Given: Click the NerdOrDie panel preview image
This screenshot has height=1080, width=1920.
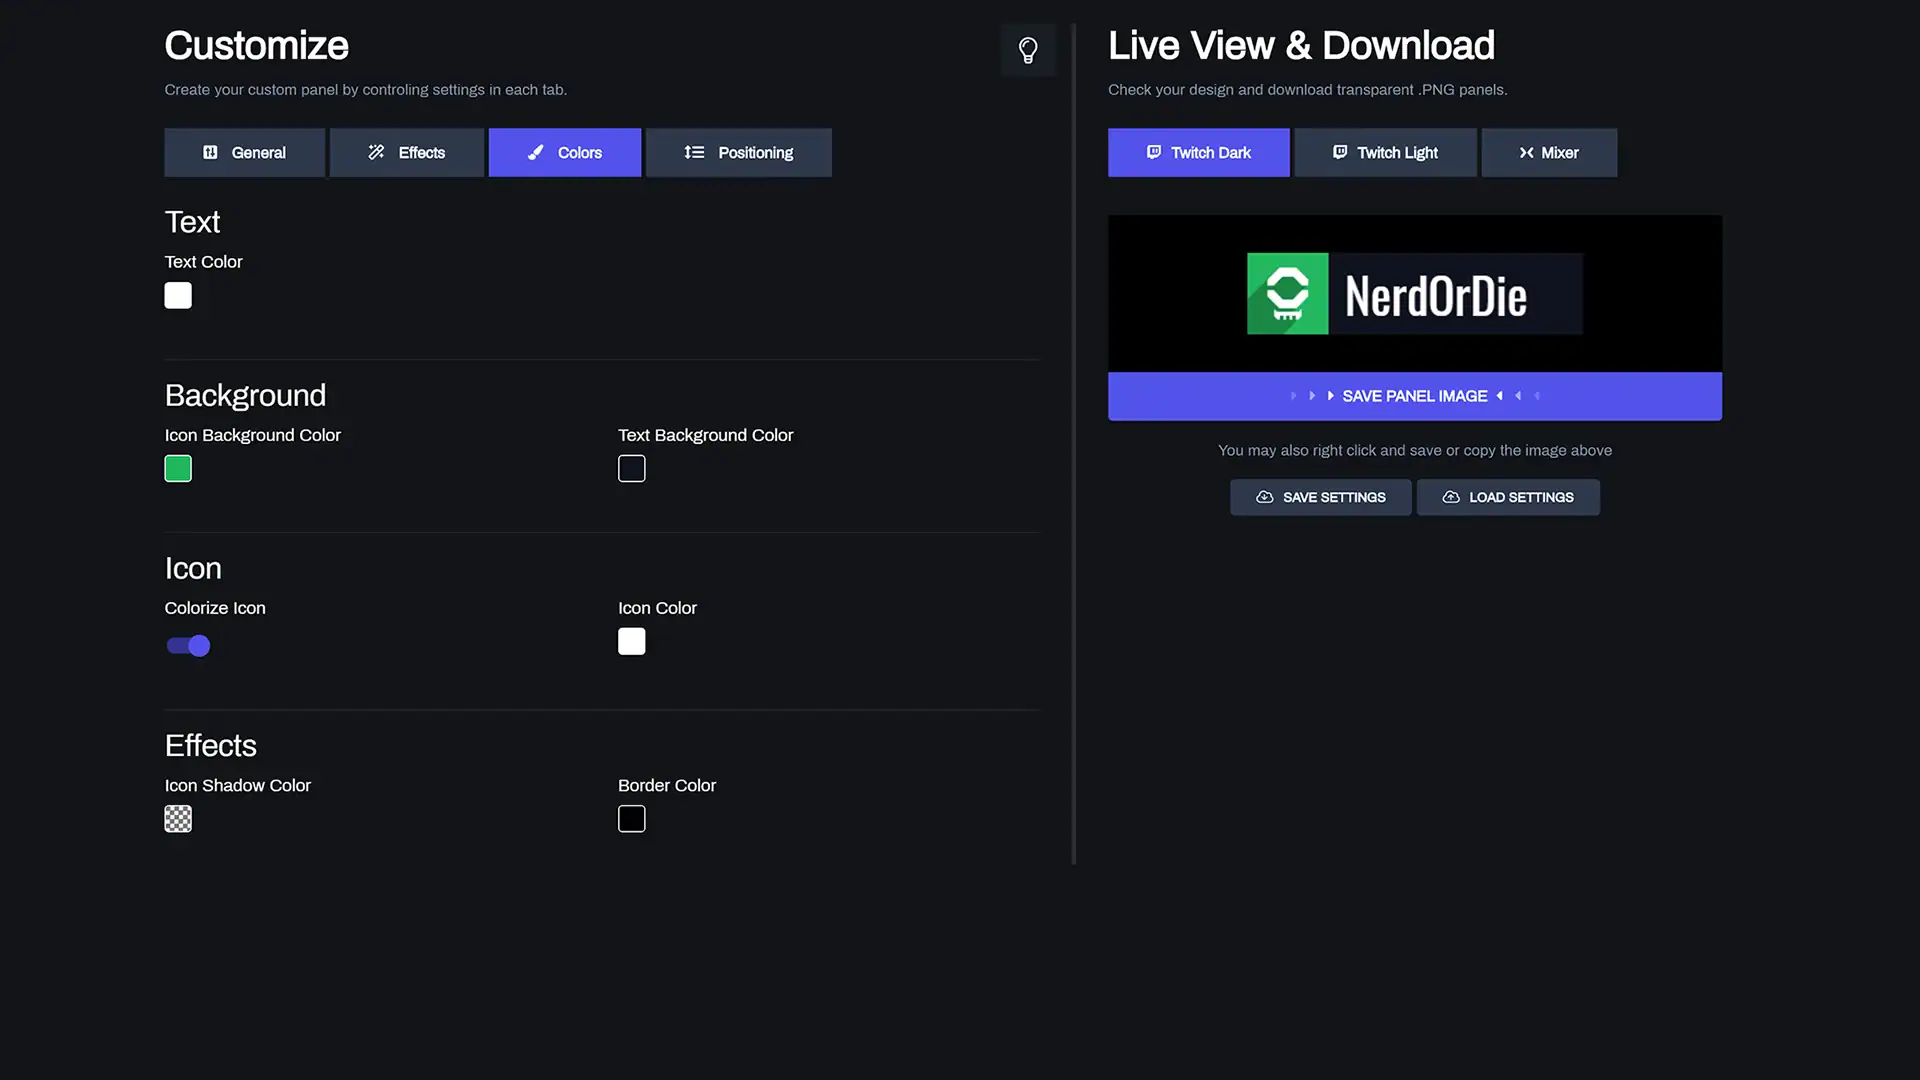Looking at the screenshot, I should click(x=1415, y=293).
